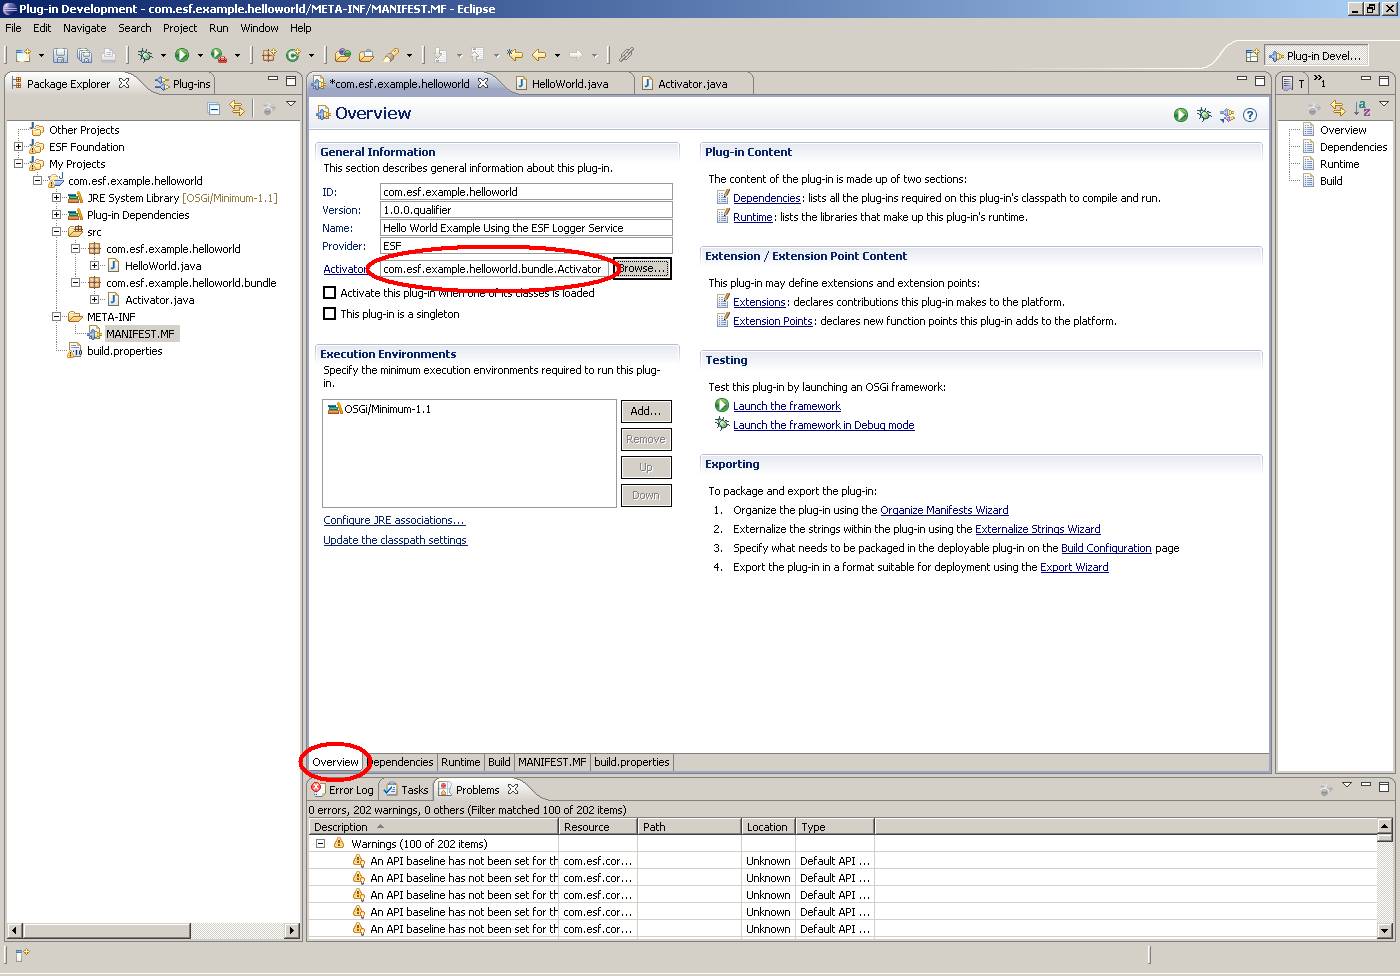
Task: Maximize the Package Explorer view
Action: 291,80
